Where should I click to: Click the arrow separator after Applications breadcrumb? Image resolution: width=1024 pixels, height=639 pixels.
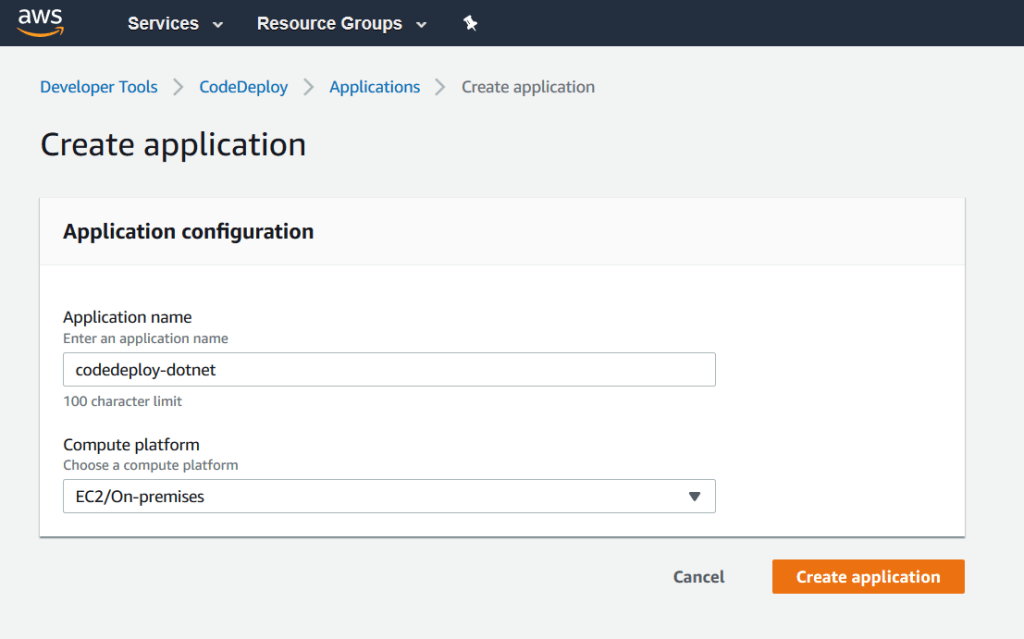pyautogui.click(x=441, y=87)
